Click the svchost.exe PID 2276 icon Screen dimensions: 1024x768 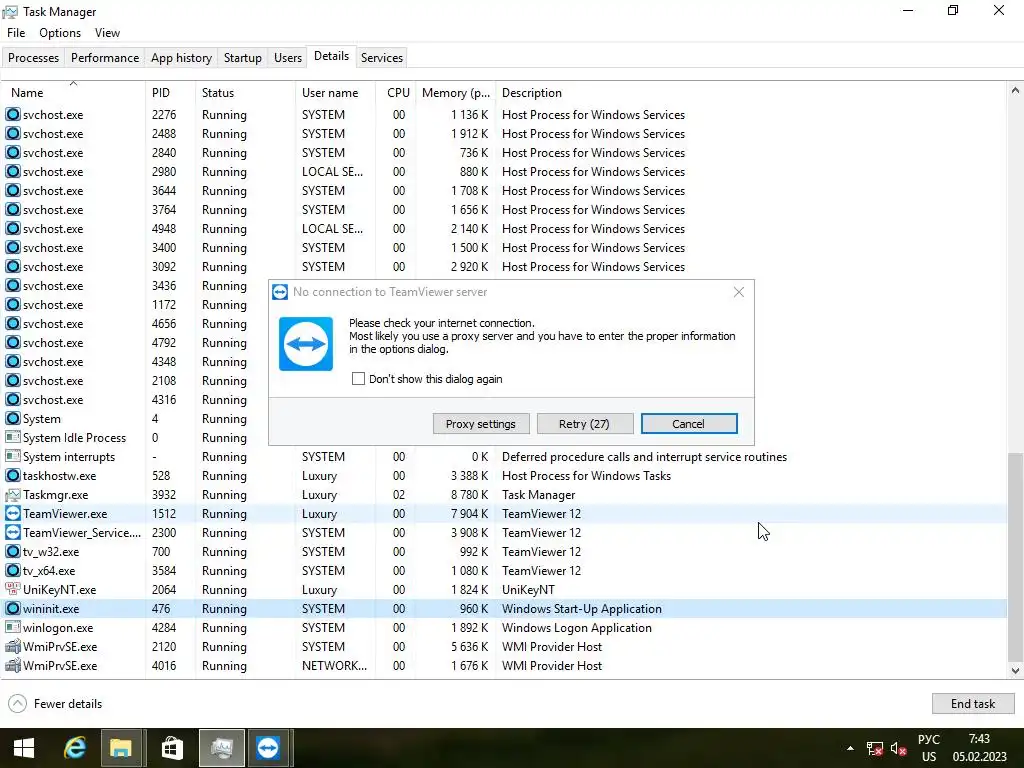[12, 114]
